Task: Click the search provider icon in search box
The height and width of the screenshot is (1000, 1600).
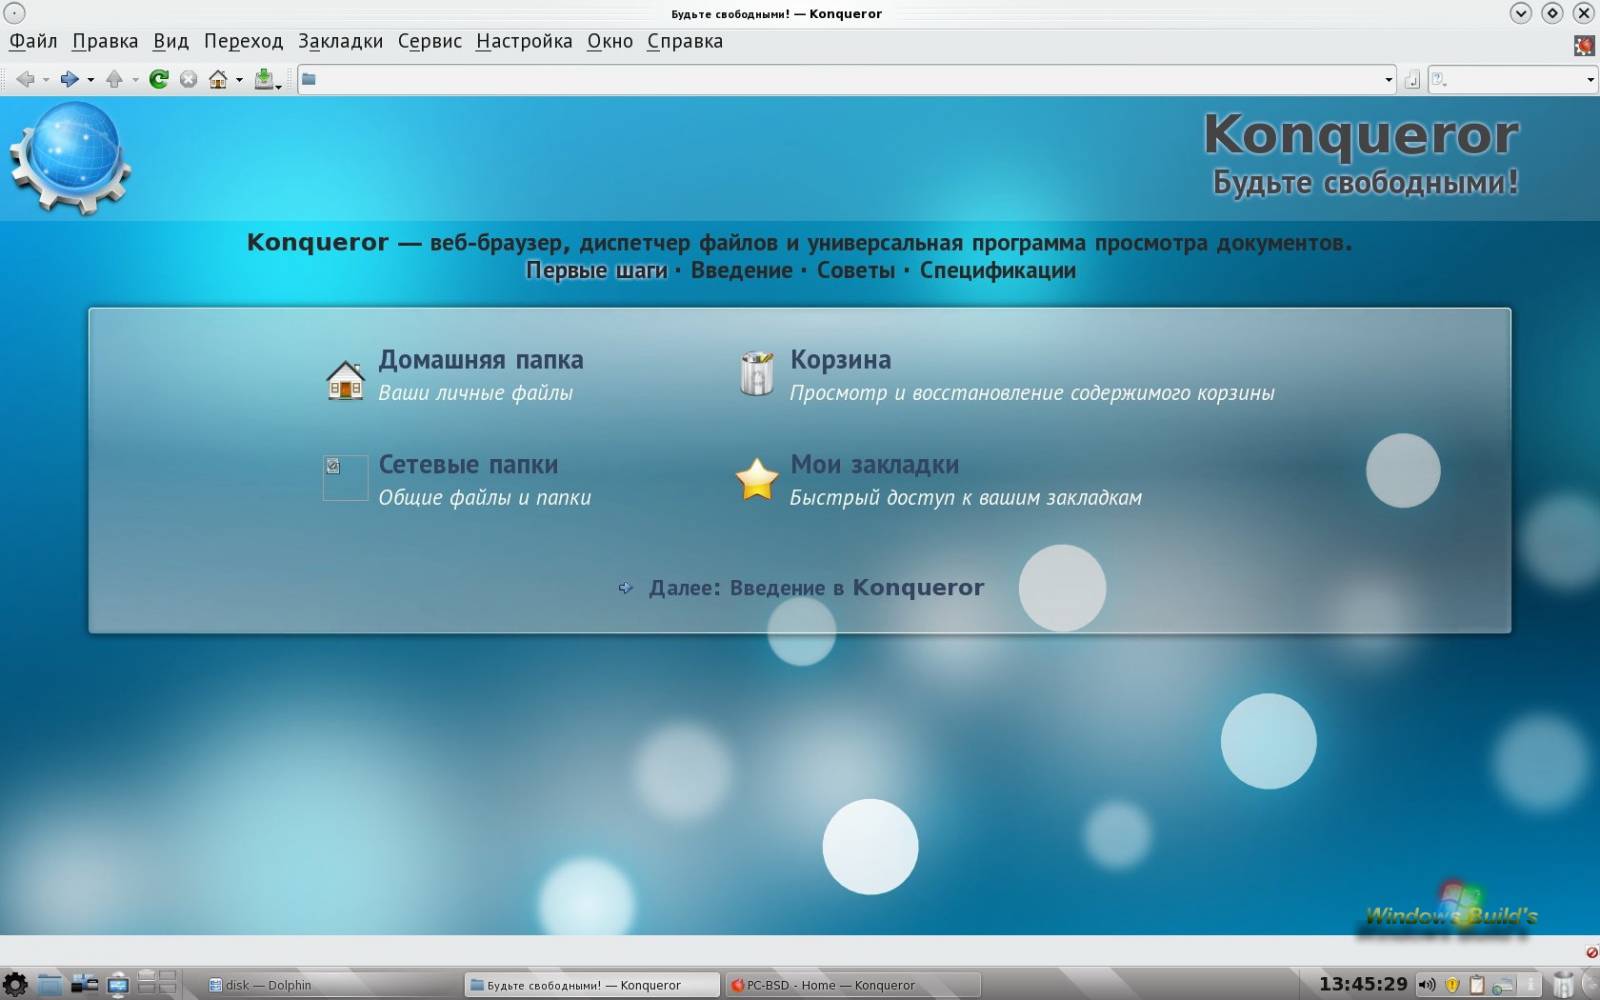Action: [1439, 79]
